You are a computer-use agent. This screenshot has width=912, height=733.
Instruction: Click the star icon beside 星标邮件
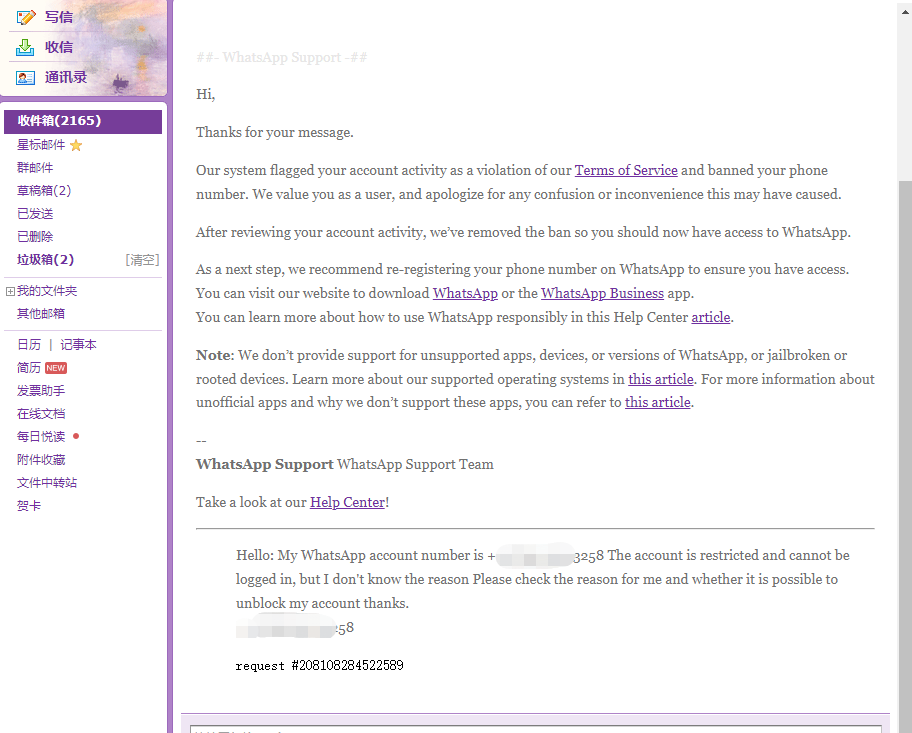76,145
